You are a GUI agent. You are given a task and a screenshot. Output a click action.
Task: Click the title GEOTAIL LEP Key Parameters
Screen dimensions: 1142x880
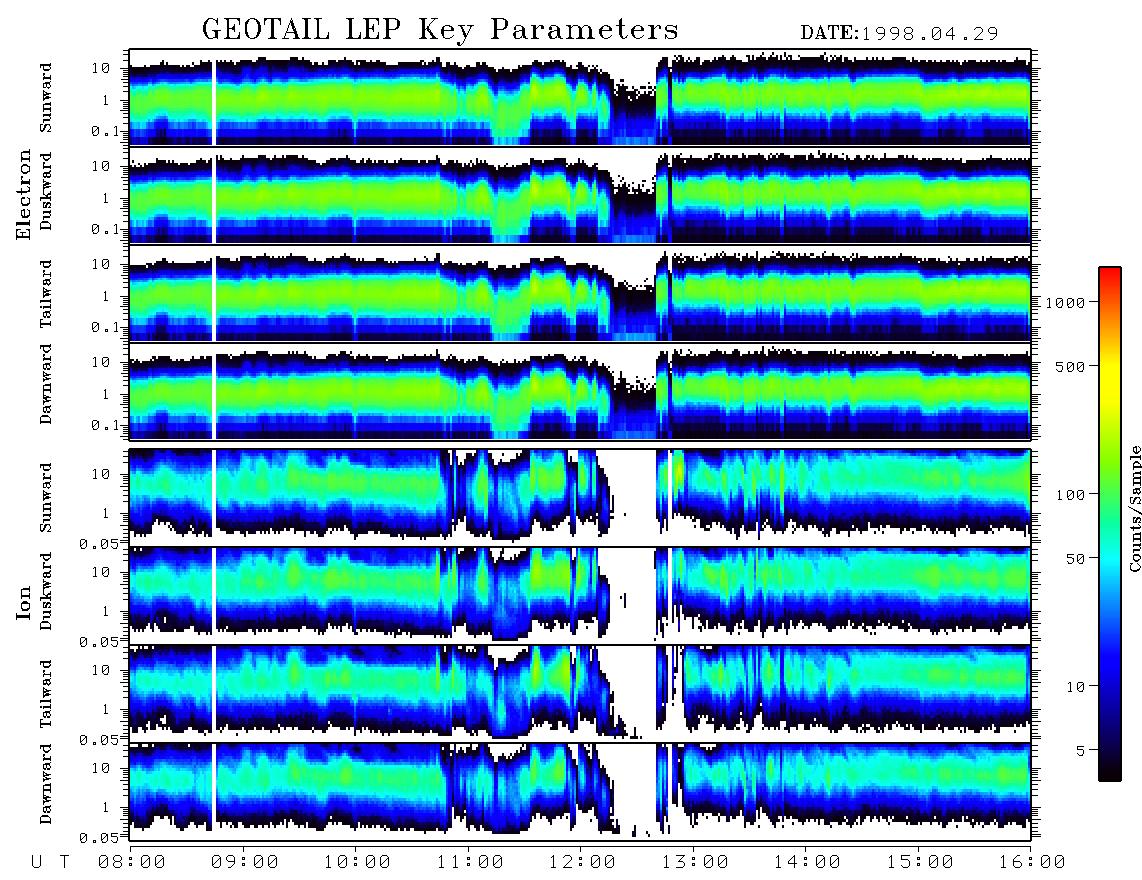[440, 30]
